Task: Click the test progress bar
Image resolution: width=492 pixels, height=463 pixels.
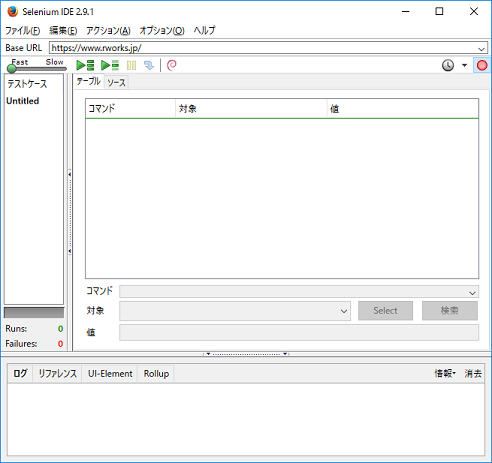Action: click(x=34, y=313)
